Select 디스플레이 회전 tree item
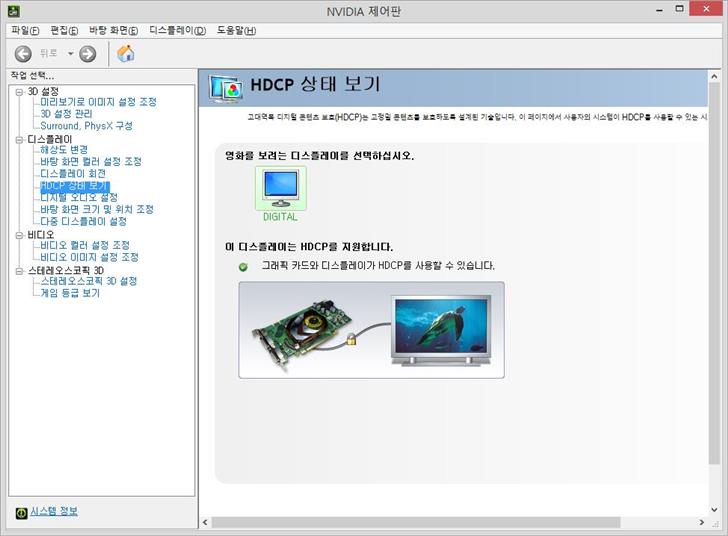The width and height of the screenshot is (728, 536). 72,174
